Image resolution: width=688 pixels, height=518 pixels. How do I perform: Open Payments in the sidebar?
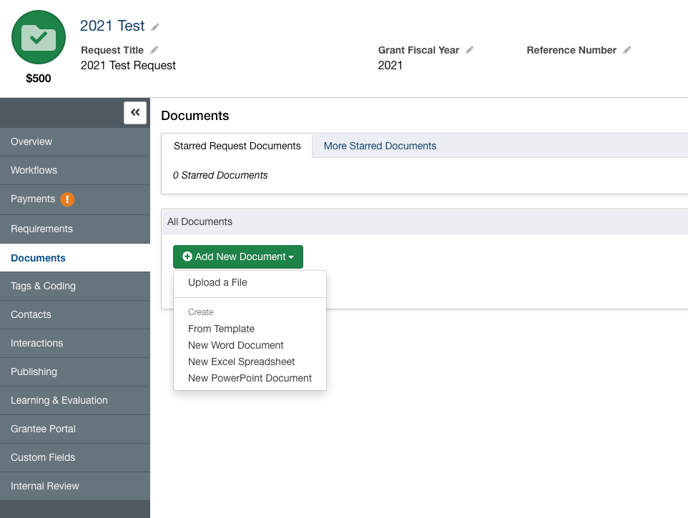tap(75, 199)
